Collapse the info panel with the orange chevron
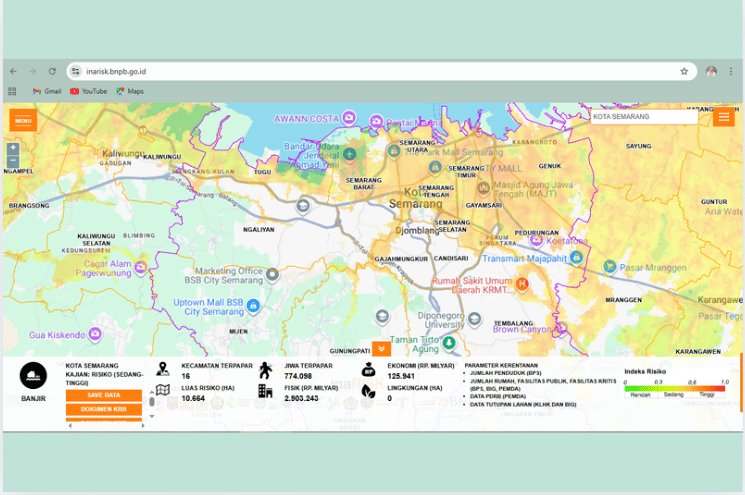This screenshot has width=745, height=495. (x=380, y=348)
